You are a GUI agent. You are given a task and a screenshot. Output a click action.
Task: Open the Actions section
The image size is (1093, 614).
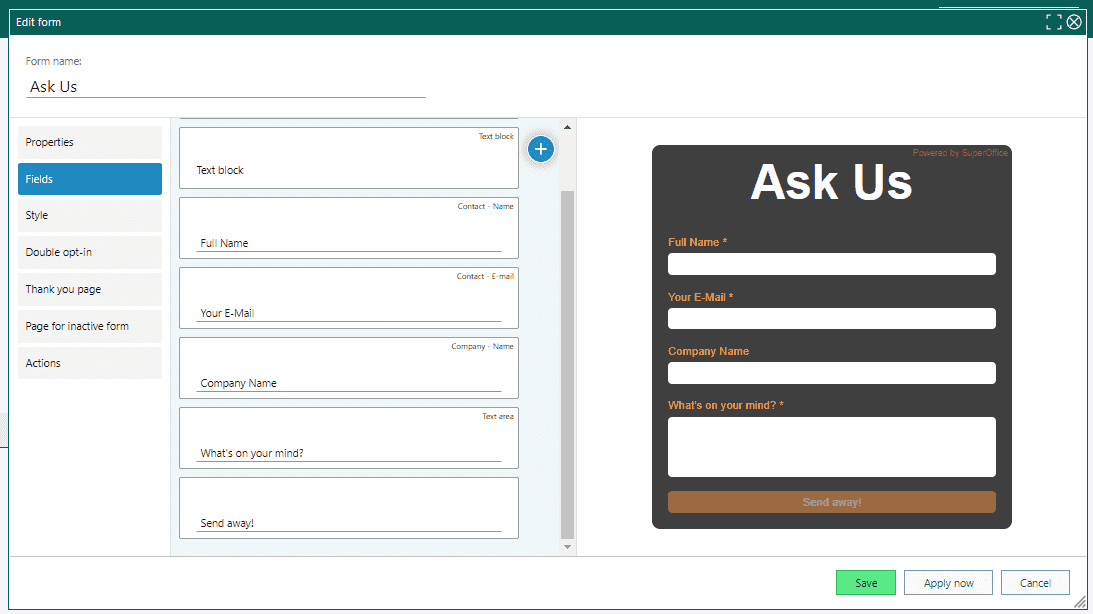pyautogui.click(x=90, y=363)
